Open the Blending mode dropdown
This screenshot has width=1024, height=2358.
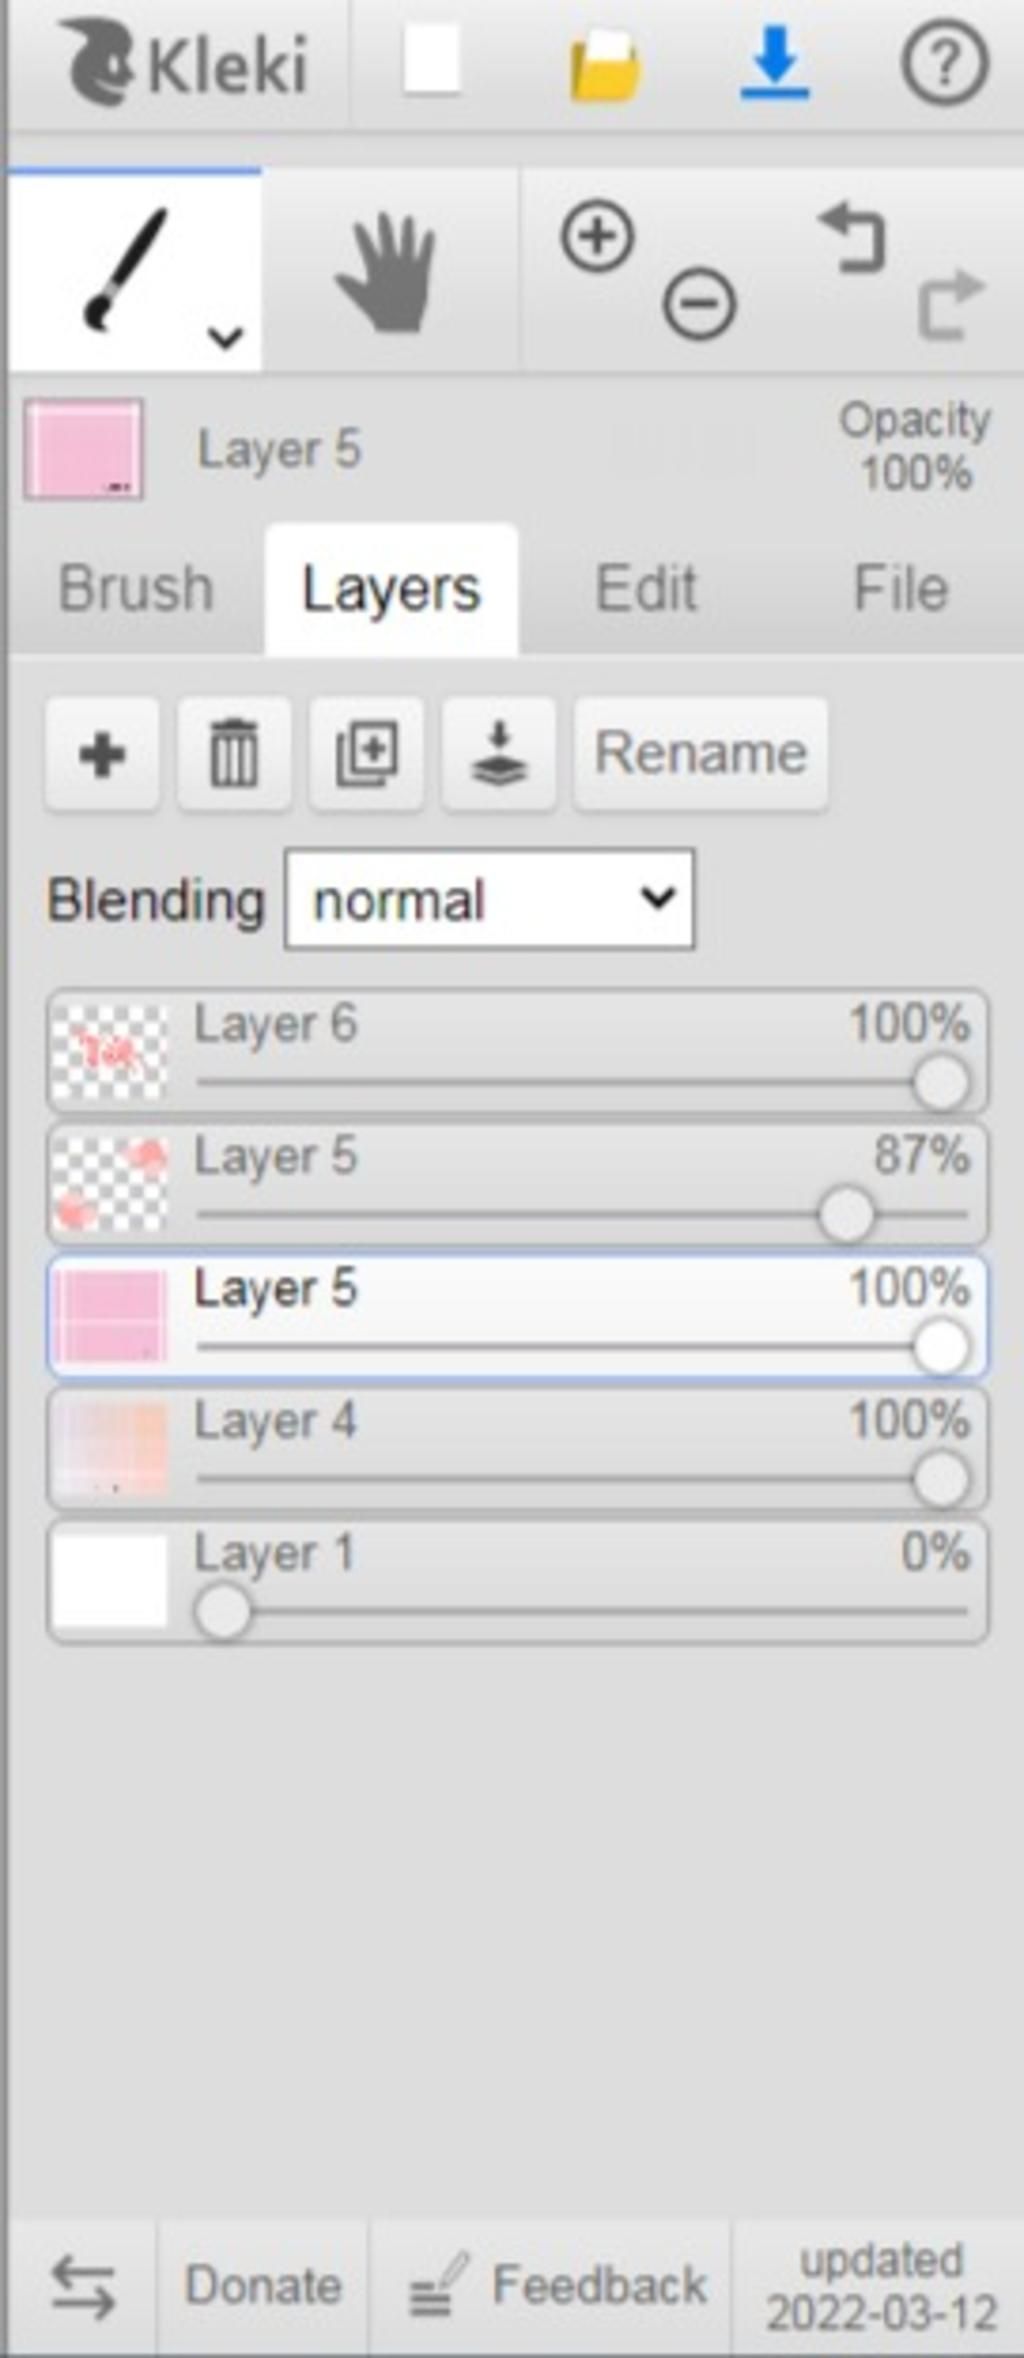coord(490,900)
